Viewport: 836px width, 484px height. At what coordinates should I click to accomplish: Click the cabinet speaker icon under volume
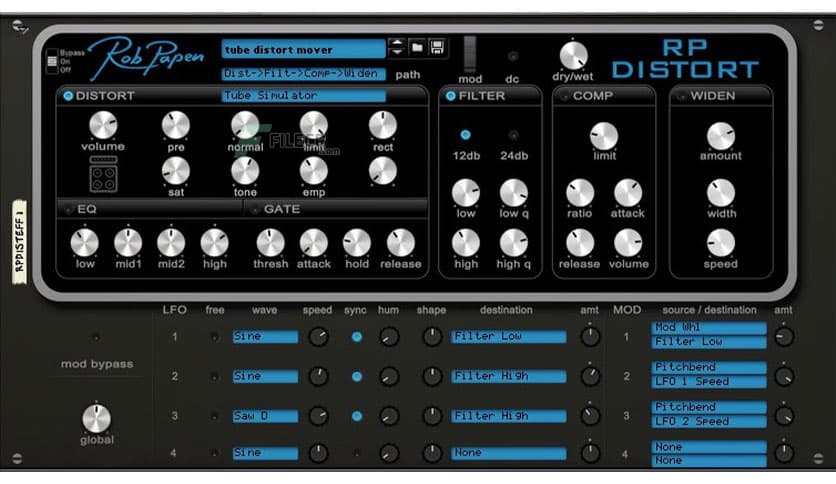pos(103,174)
